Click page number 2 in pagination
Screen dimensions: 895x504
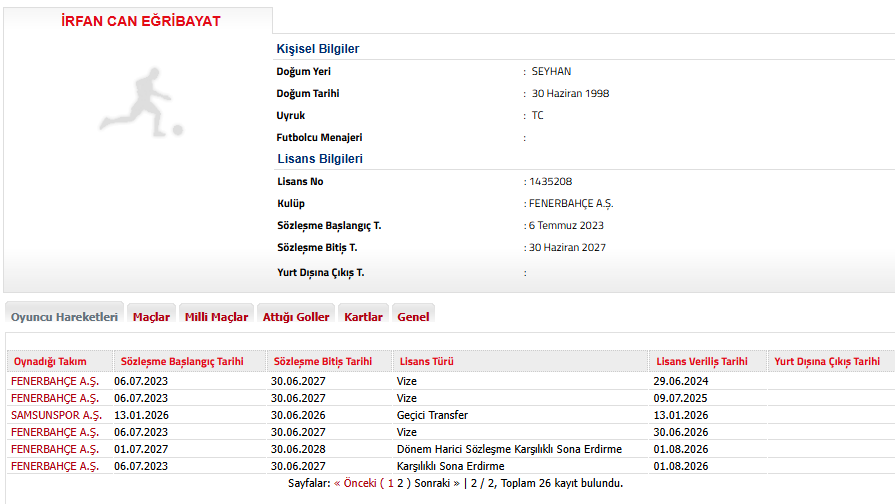pyautogui.click(x=400, y=483)
